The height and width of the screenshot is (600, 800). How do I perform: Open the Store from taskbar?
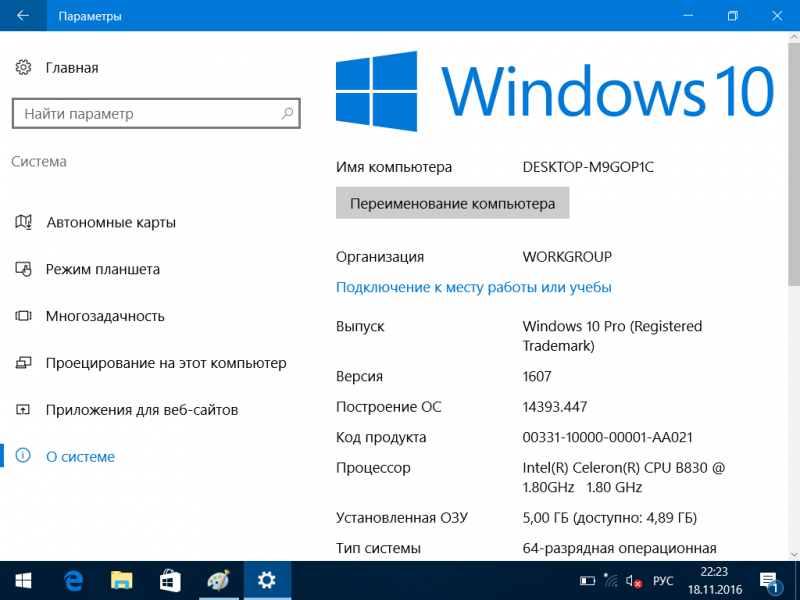169,581
